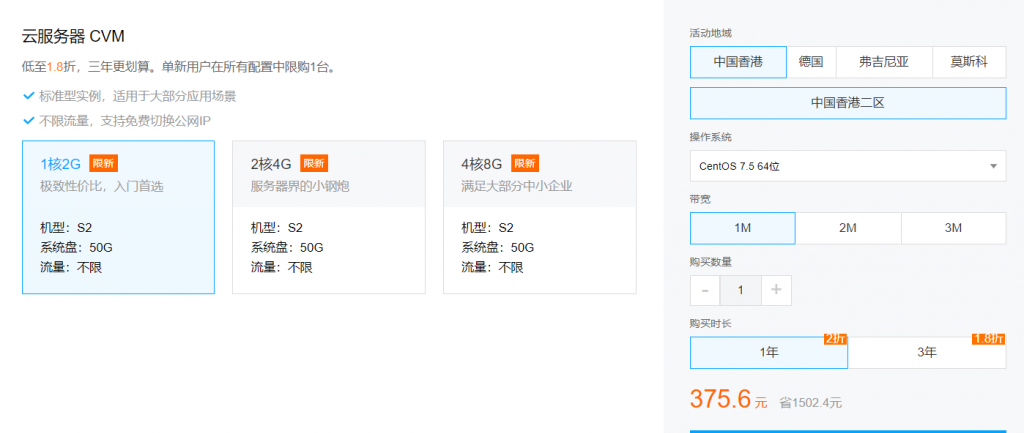
Task: Click the 活动地域 label
Action: [x=711, y=33]
